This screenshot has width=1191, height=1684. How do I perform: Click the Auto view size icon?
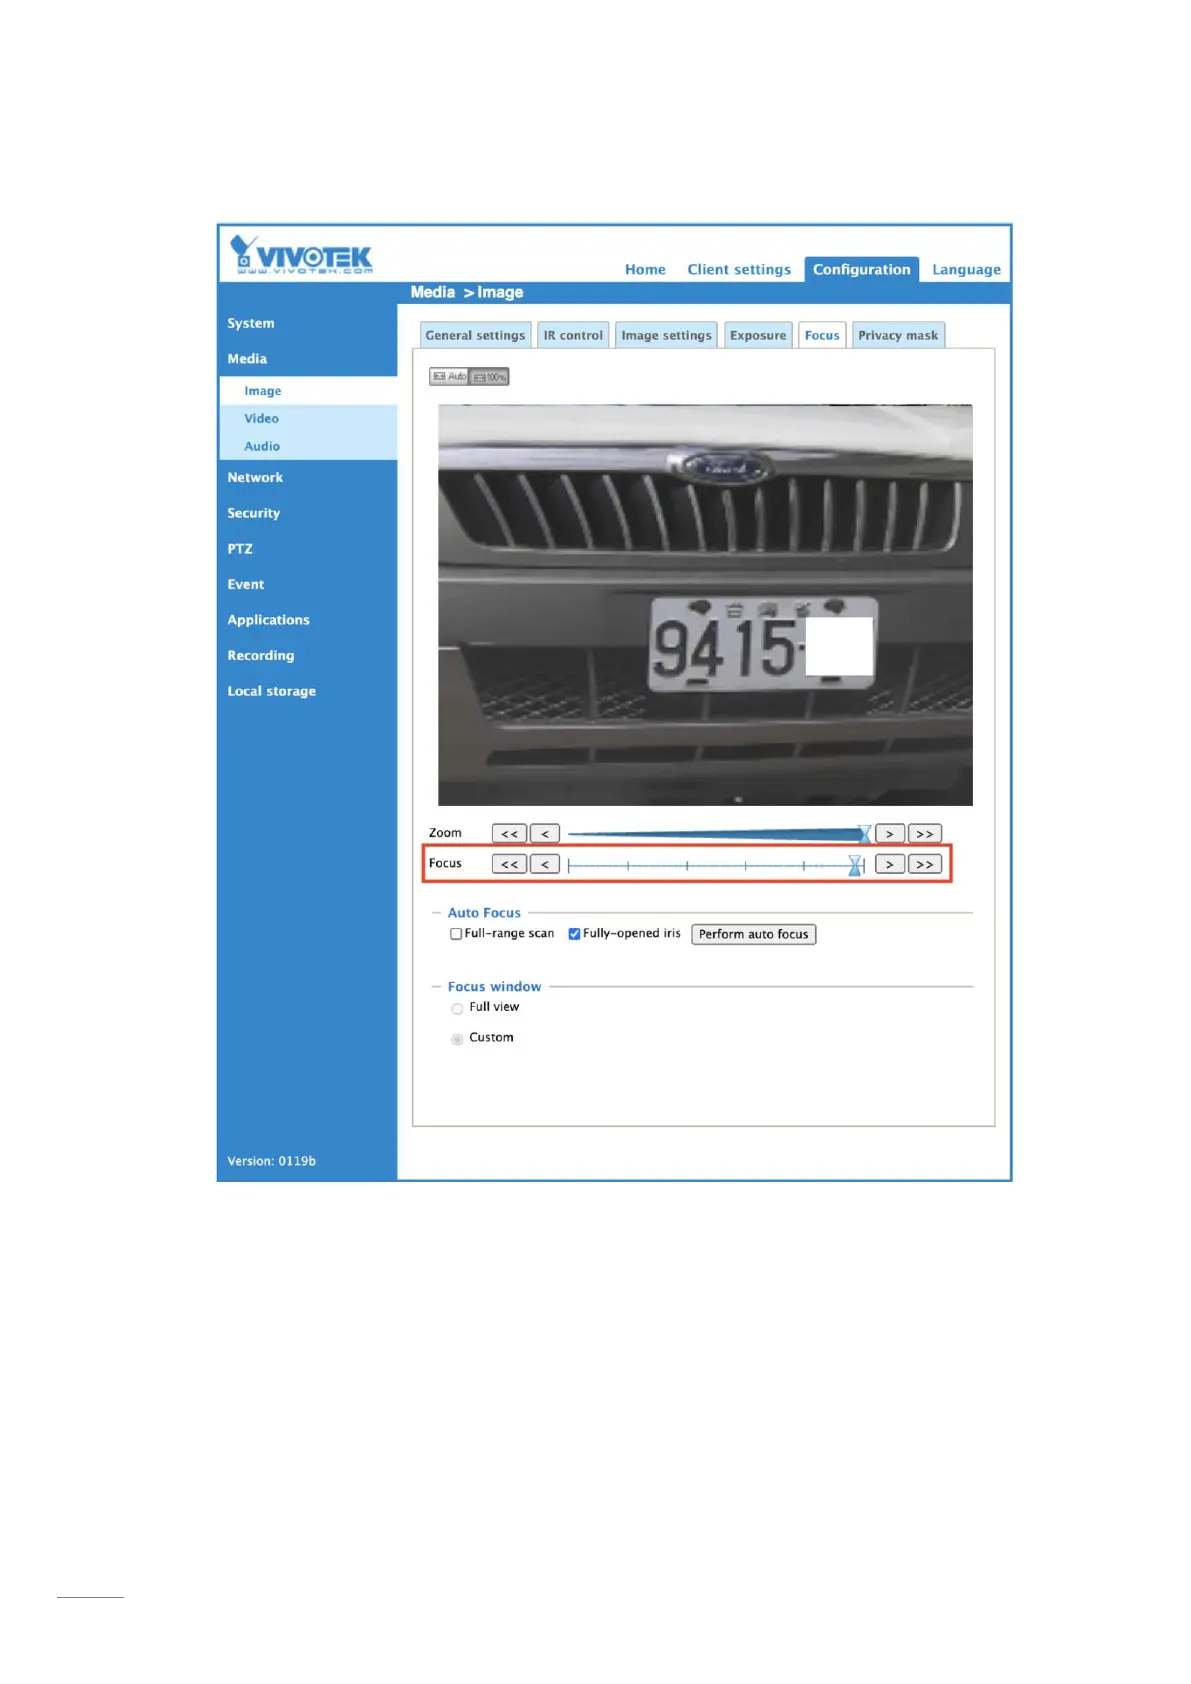tap(449, 376)
